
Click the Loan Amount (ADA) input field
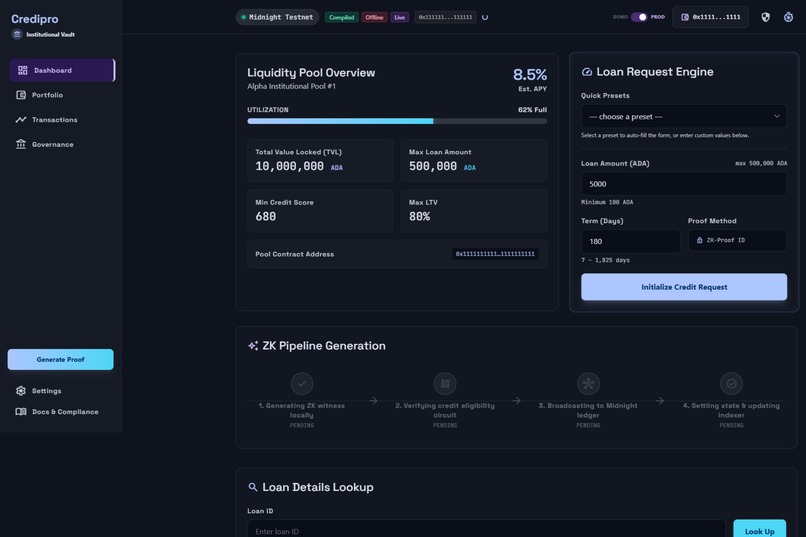pyautogui.click(x=684, y=184)
